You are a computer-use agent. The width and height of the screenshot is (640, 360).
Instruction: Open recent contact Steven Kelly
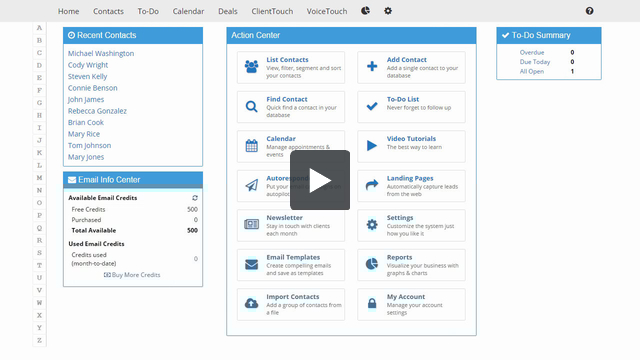coord(87,76)
